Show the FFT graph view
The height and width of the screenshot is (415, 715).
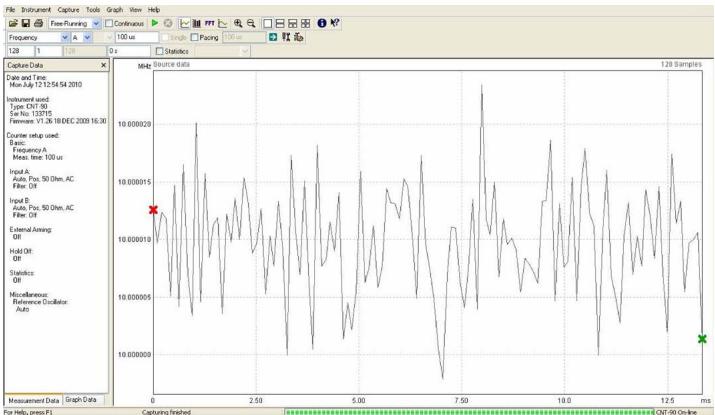click(209, 23)
